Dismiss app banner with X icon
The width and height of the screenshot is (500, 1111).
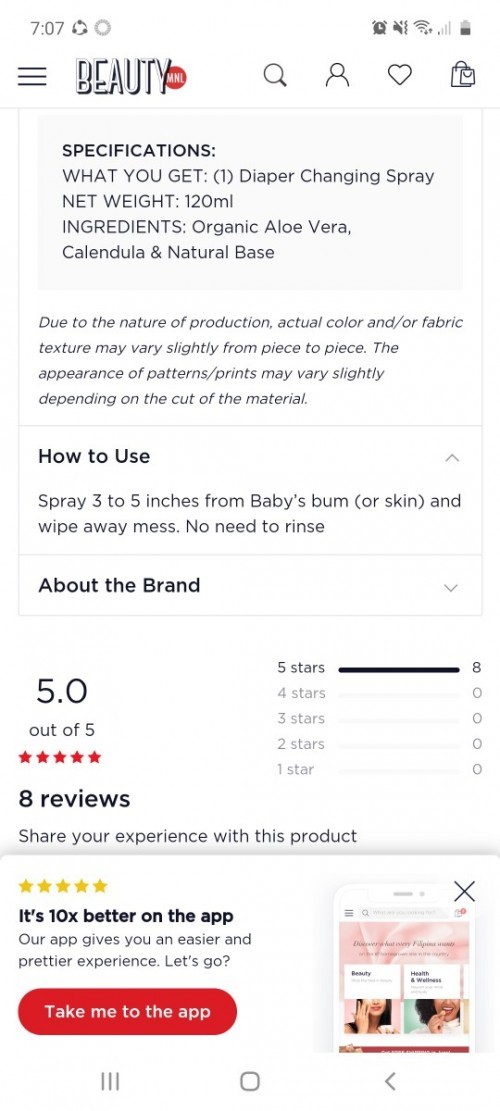point(465,891)
